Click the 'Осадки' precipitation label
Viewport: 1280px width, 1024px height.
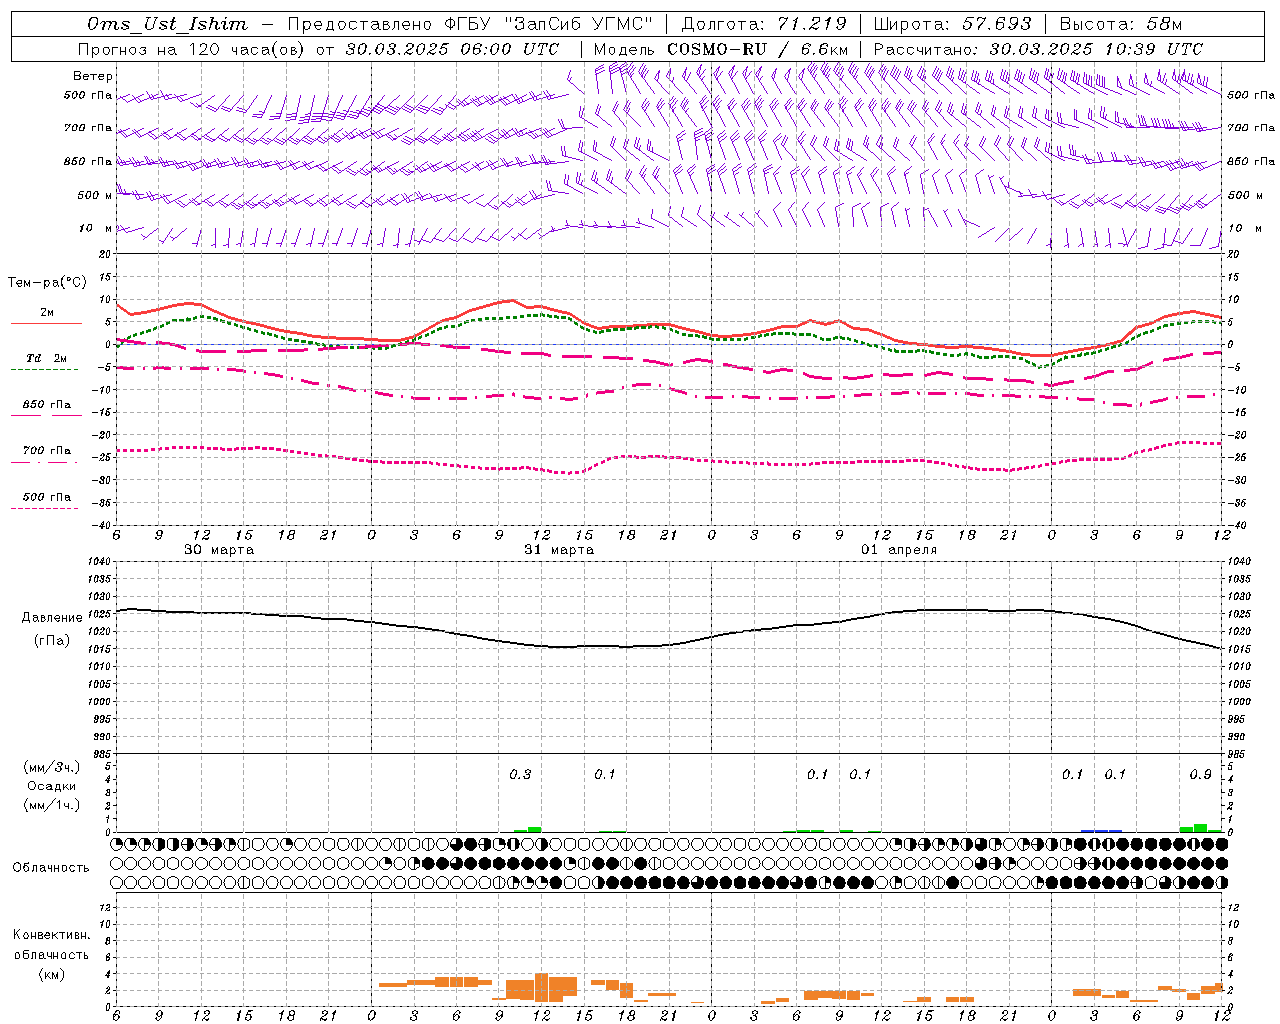pos(52,786)
